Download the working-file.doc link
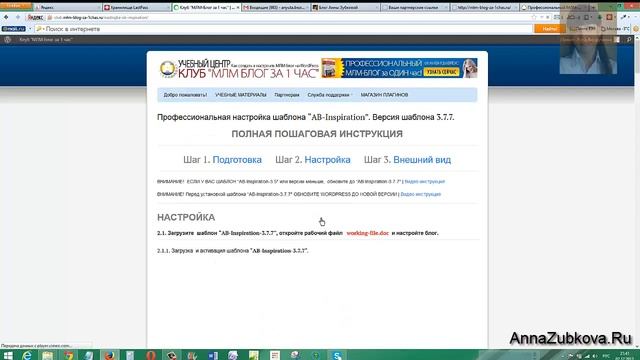The width and height of the screenshot is (640, 360). 368,233
